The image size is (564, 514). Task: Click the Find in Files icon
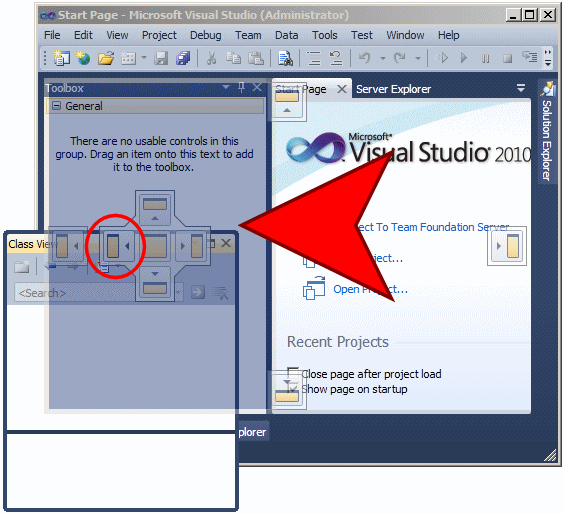click(286, 58)
